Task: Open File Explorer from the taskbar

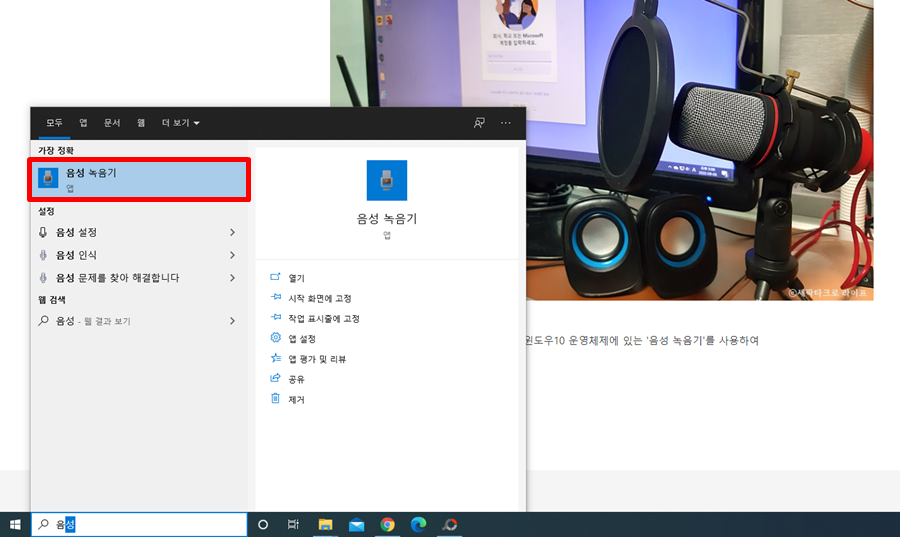Action: 325,524
